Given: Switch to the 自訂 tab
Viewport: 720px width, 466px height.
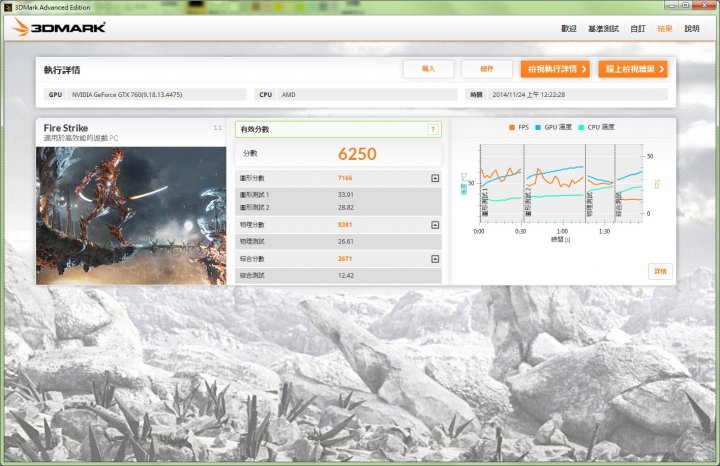Looking at the screenshot, I should point(638,28).
